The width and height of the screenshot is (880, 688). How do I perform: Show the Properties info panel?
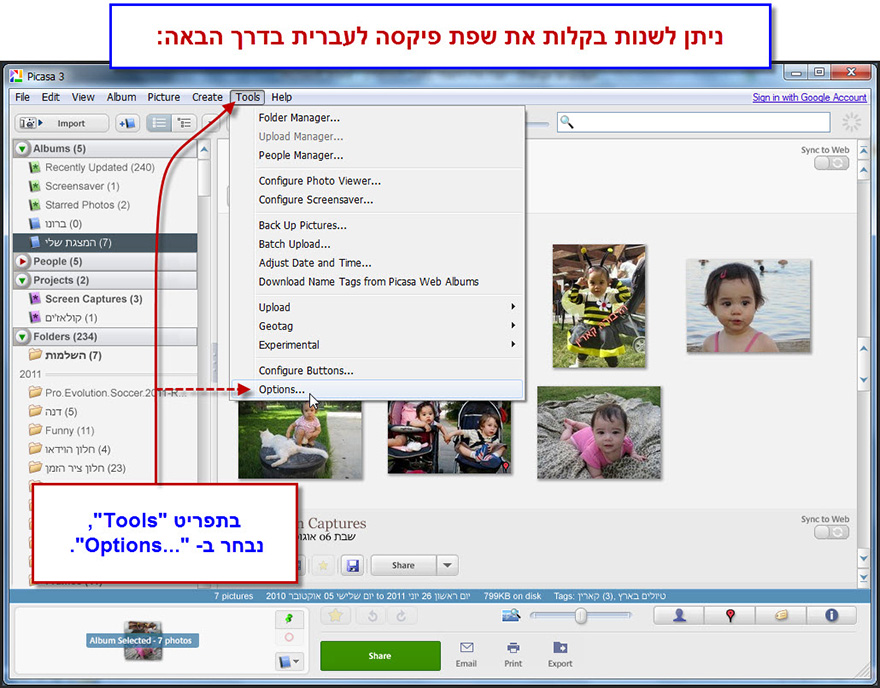click(x=831, y=616)
